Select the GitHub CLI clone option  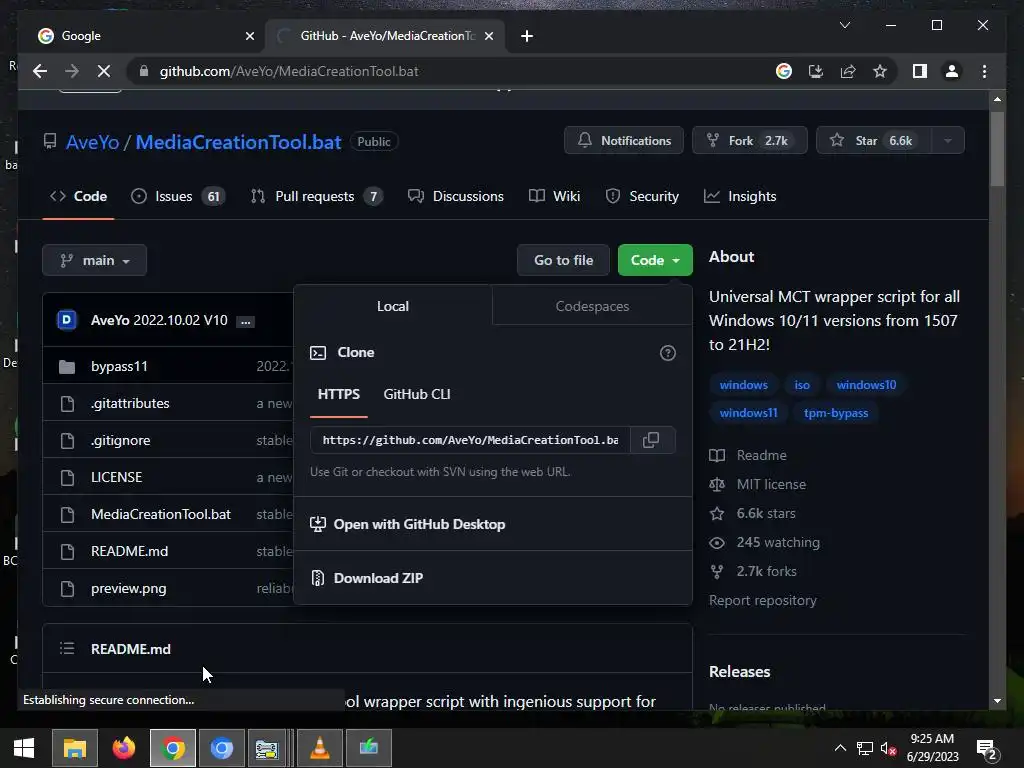pyautogui.click(x=417, y=394)
